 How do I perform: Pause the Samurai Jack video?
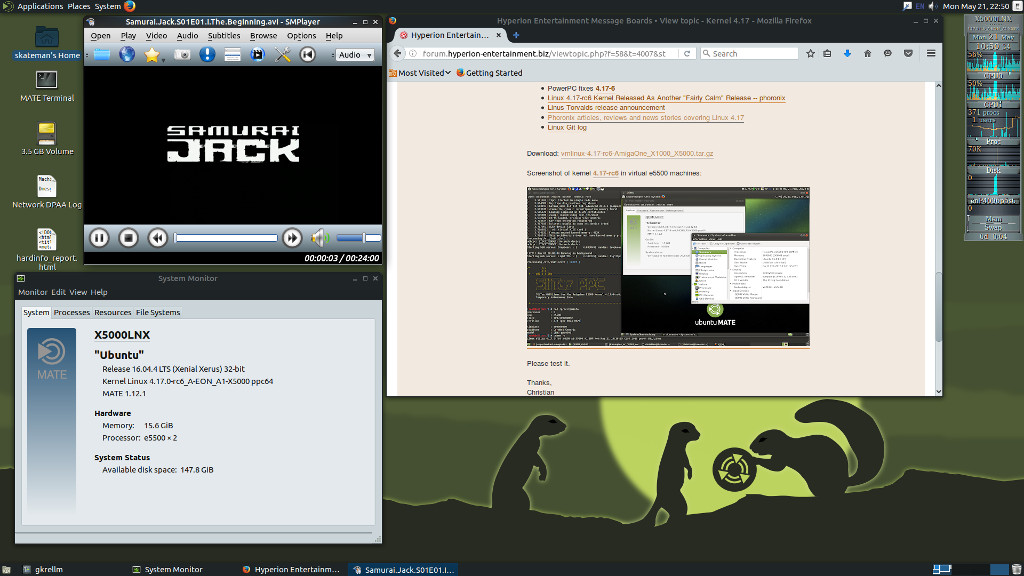pos(99,238)
